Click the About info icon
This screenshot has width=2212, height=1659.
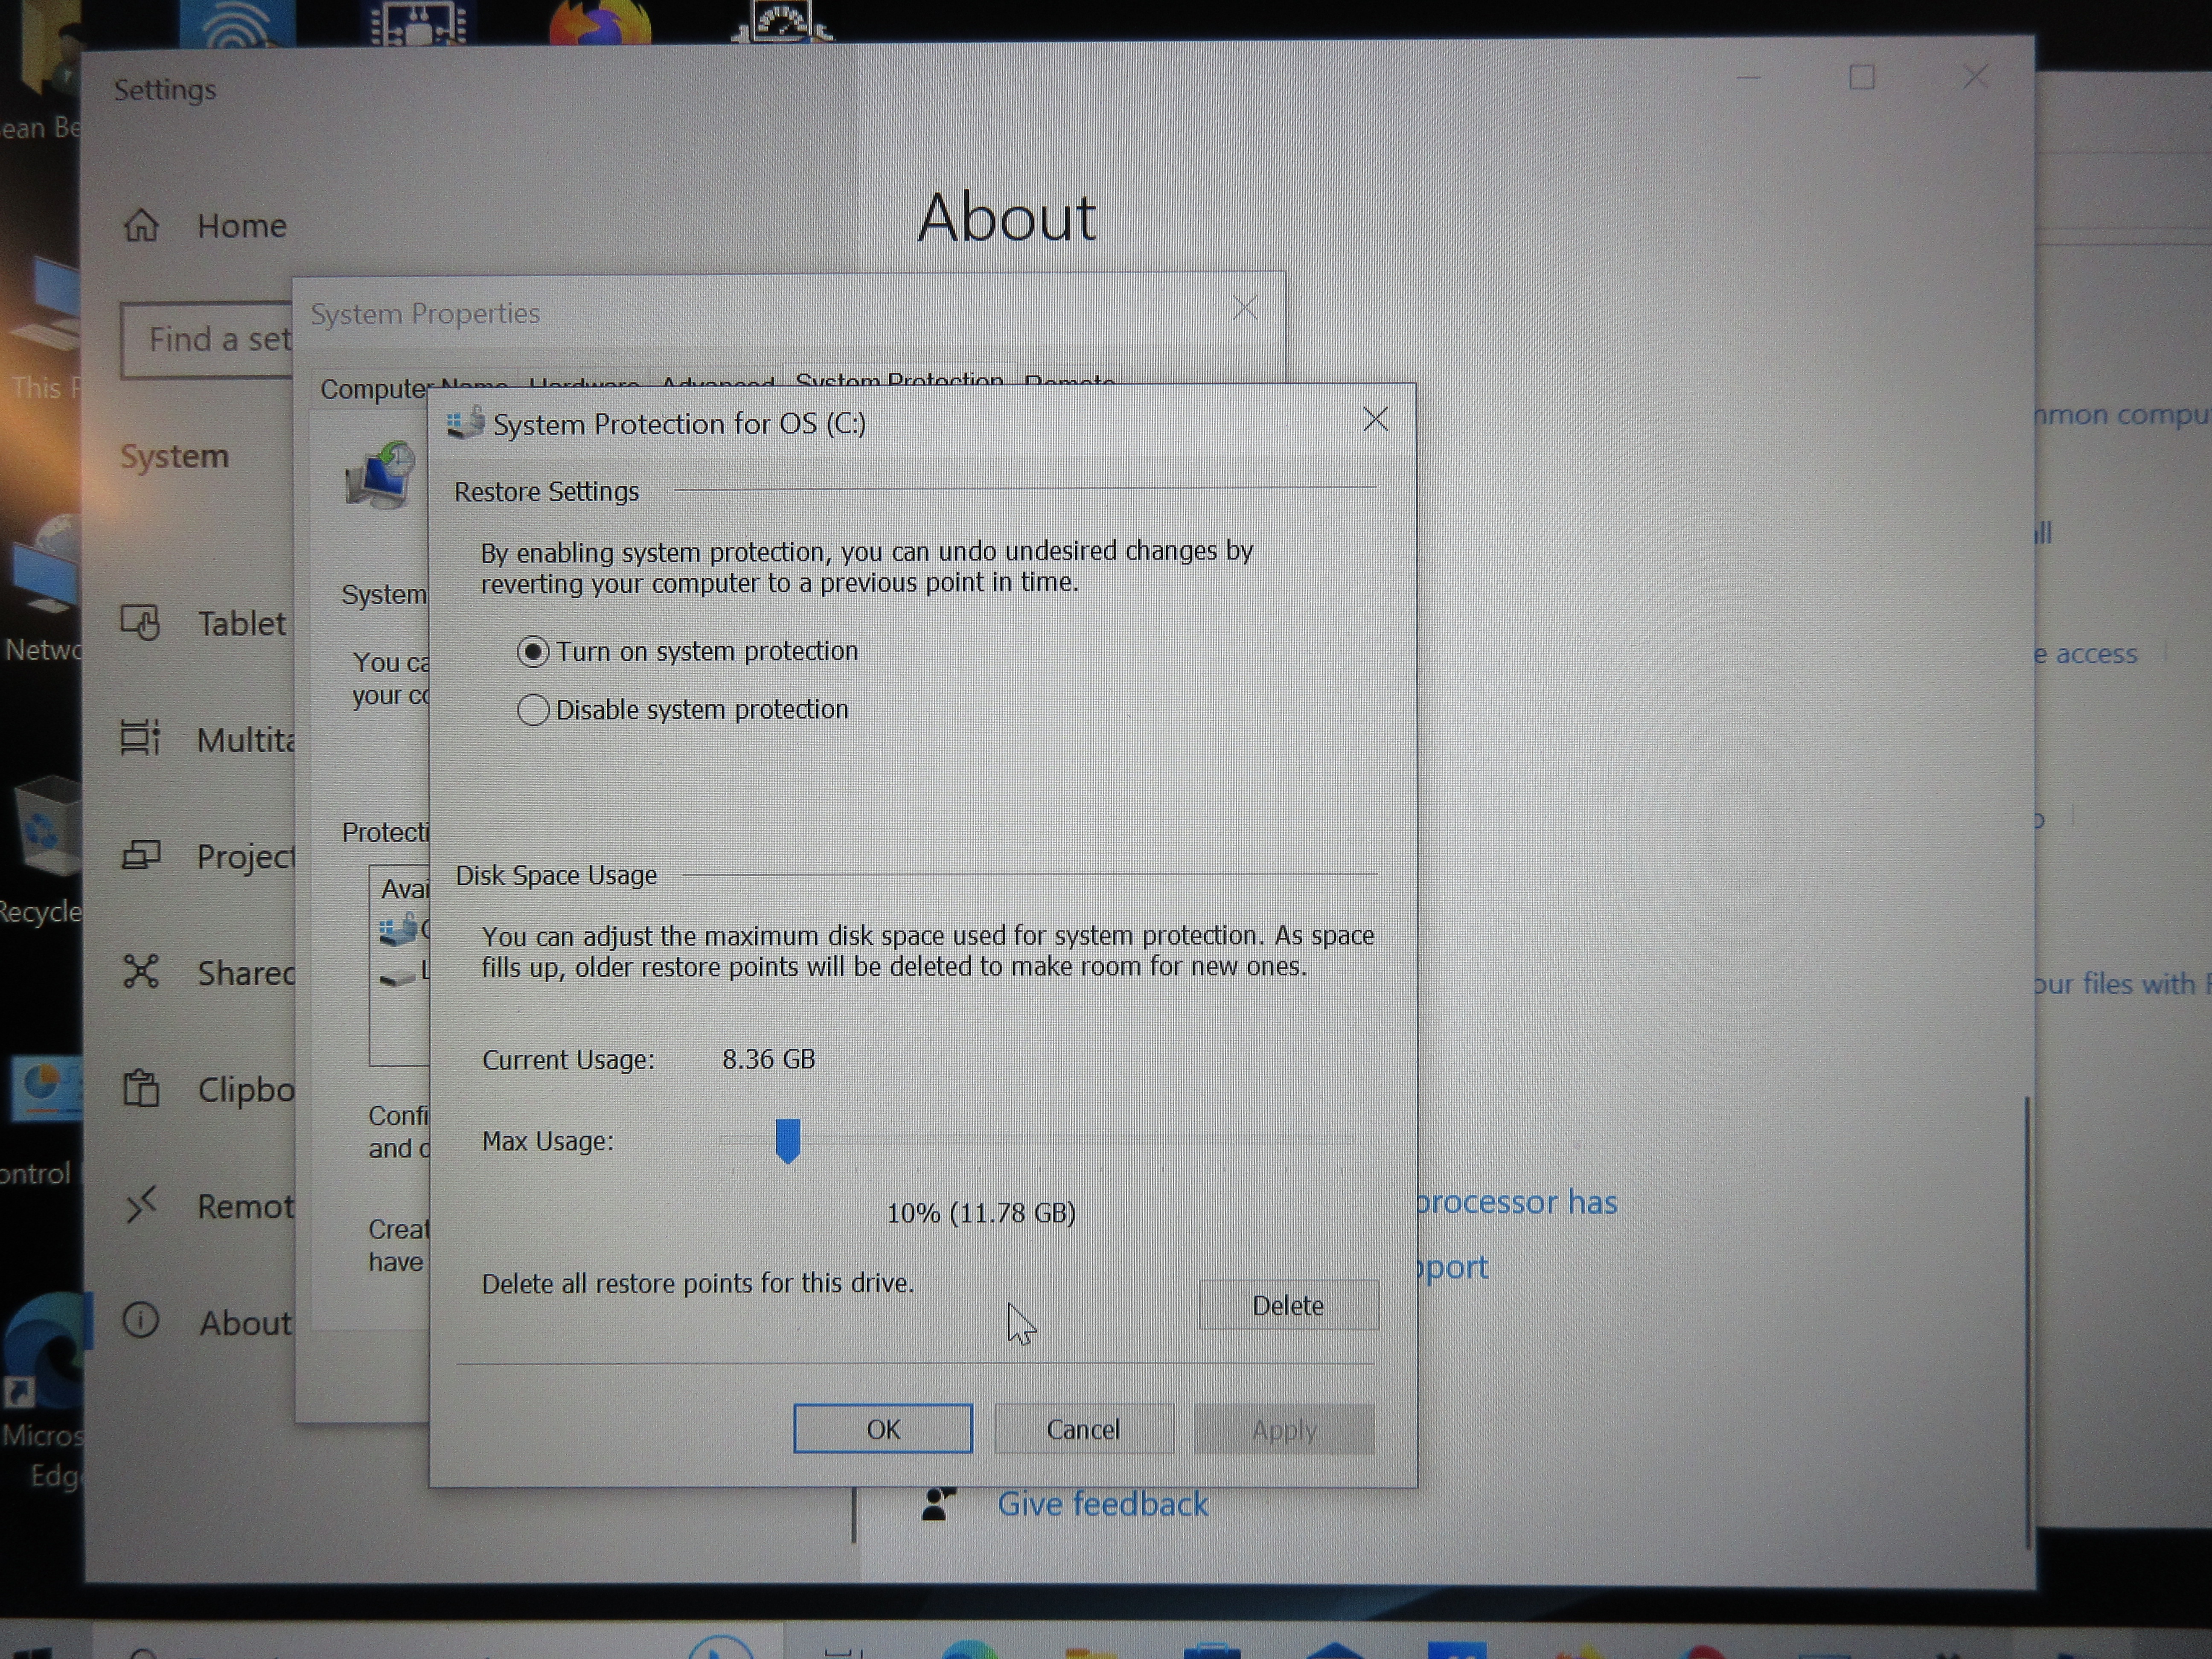[x=141, y=1321]
